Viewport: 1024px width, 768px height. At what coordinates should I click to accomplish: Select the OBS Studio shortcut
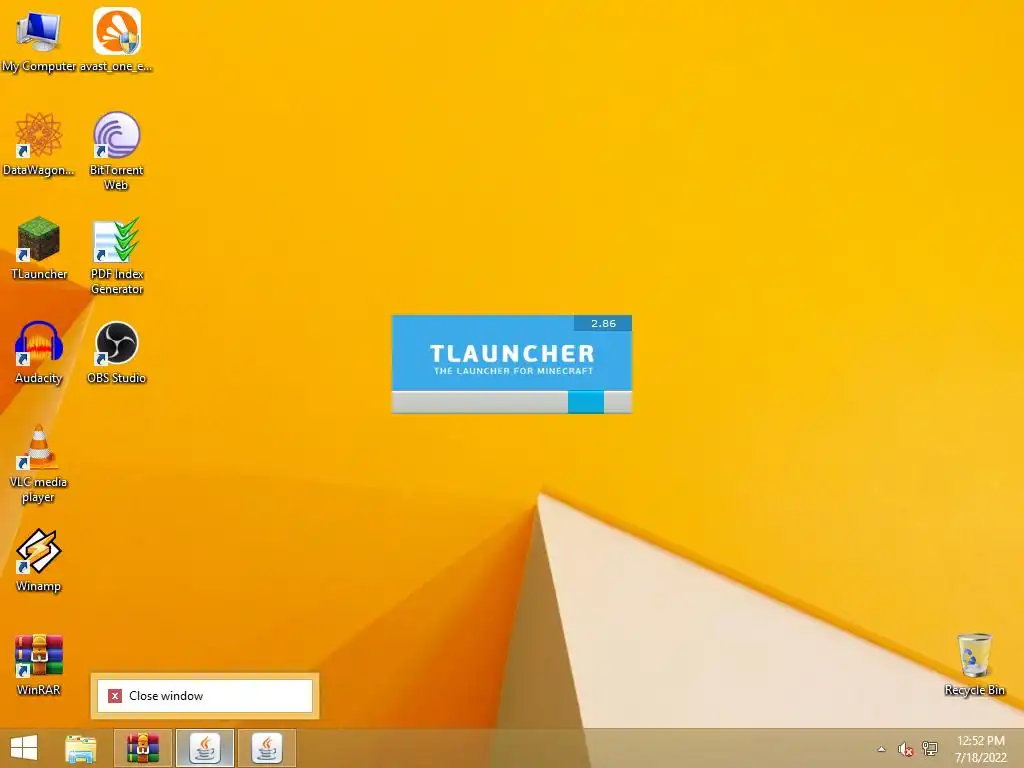(116, 353)
